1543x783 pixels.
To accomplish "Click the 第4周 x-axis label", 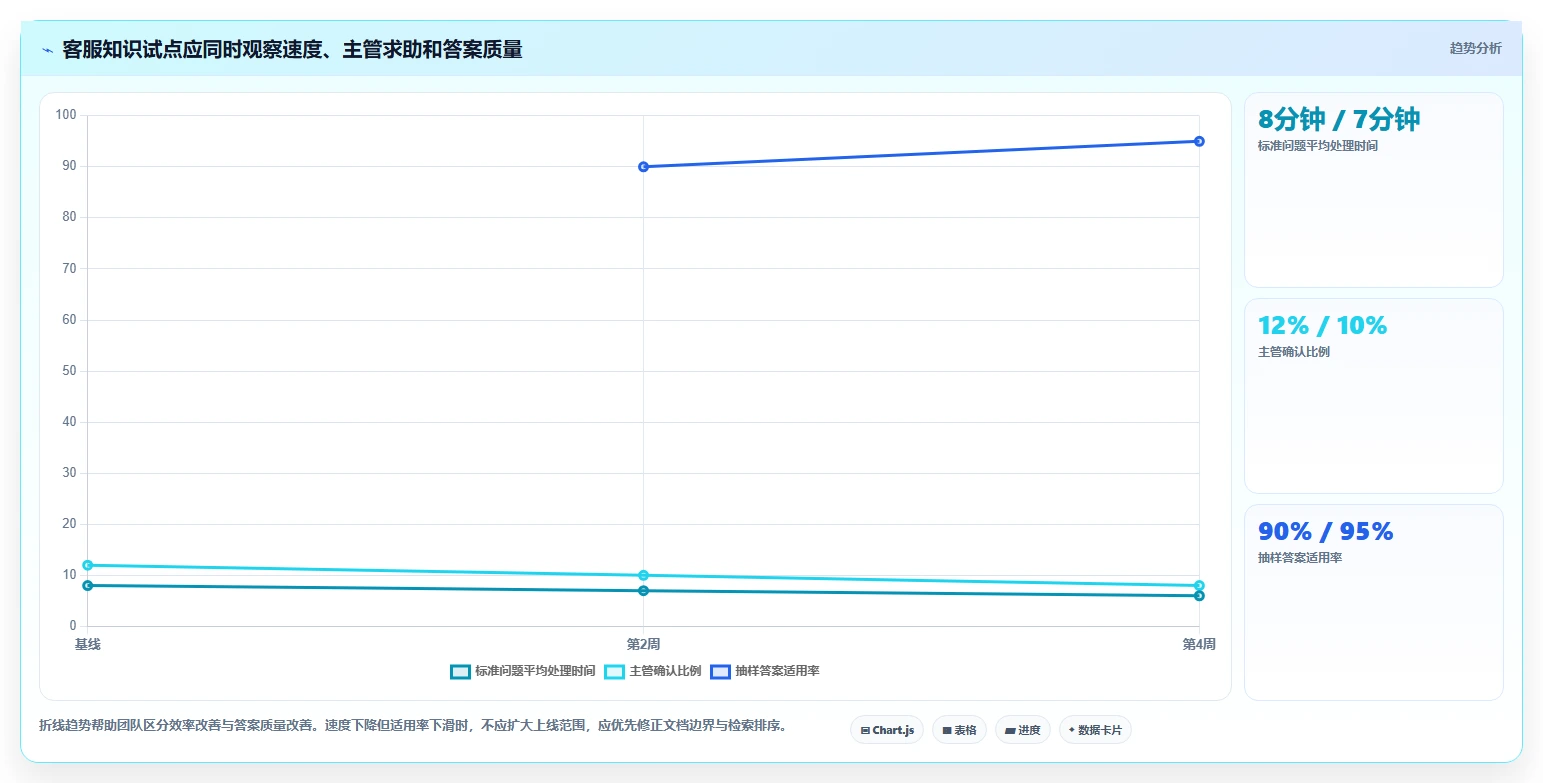I will [x=1199, y=644].
